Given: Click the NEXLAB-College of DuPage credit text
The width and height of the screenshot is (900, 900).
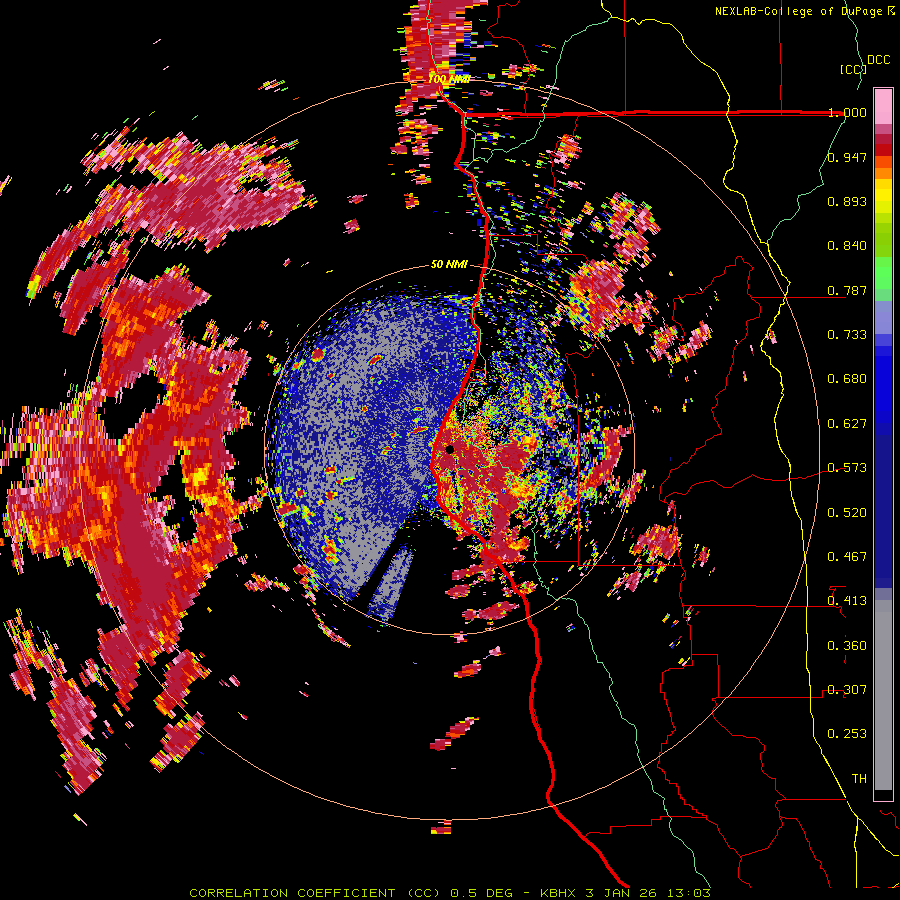Looking at the screenshot, I should coord(798,11).
